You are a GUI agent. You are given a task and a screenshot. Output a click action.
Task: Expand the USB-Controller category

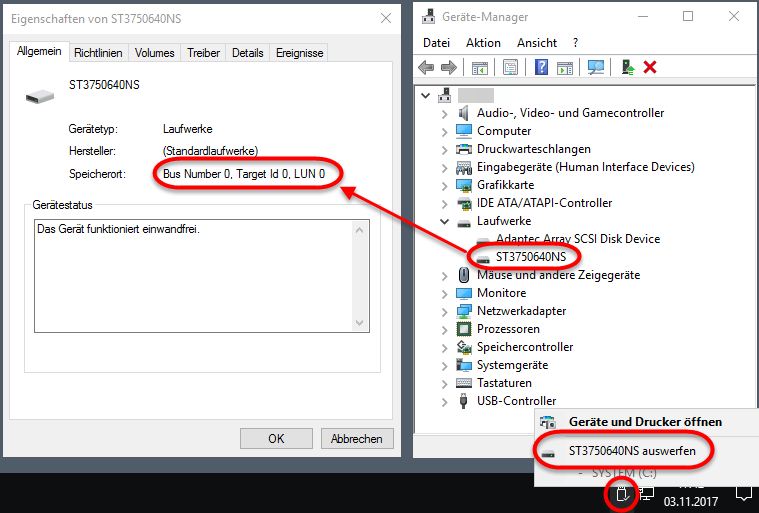coord(445,401)
